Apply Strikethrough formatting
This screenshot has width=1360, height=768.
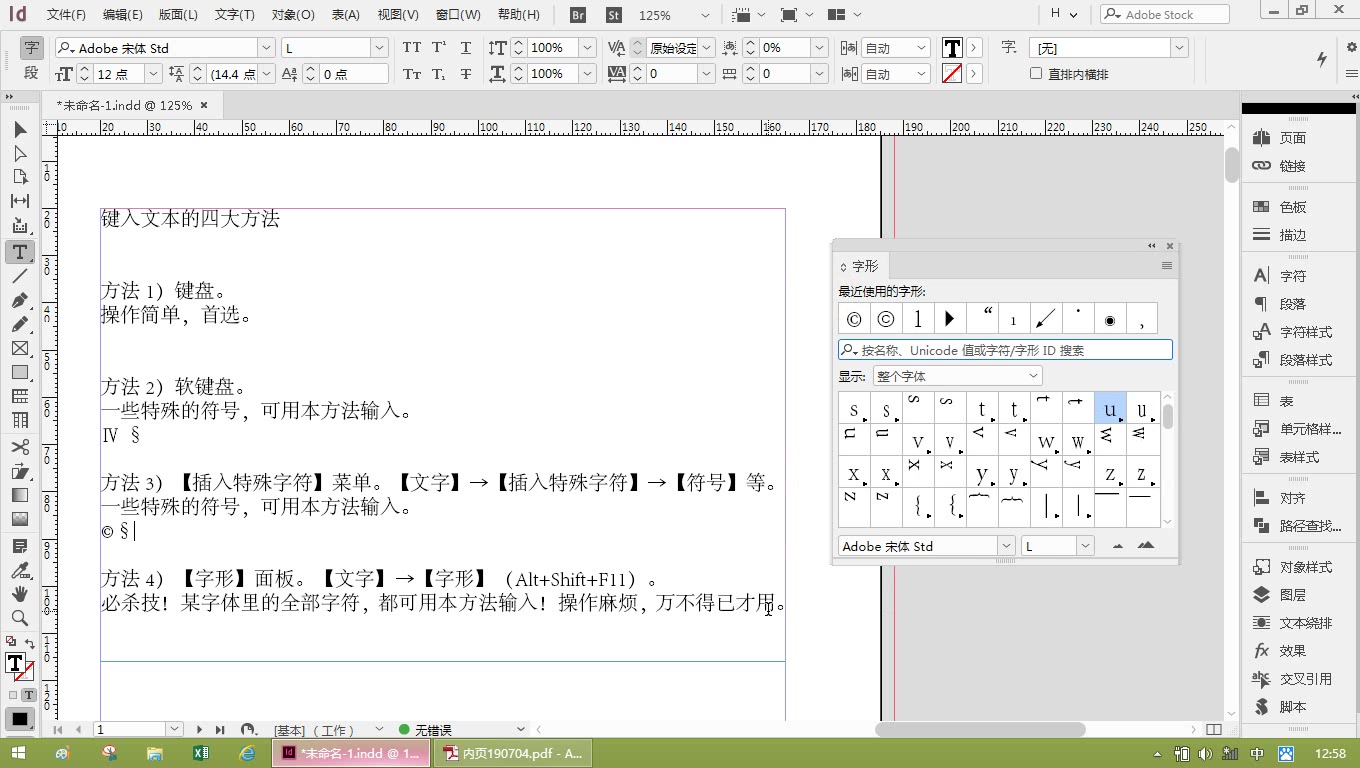tap(466, 74)
